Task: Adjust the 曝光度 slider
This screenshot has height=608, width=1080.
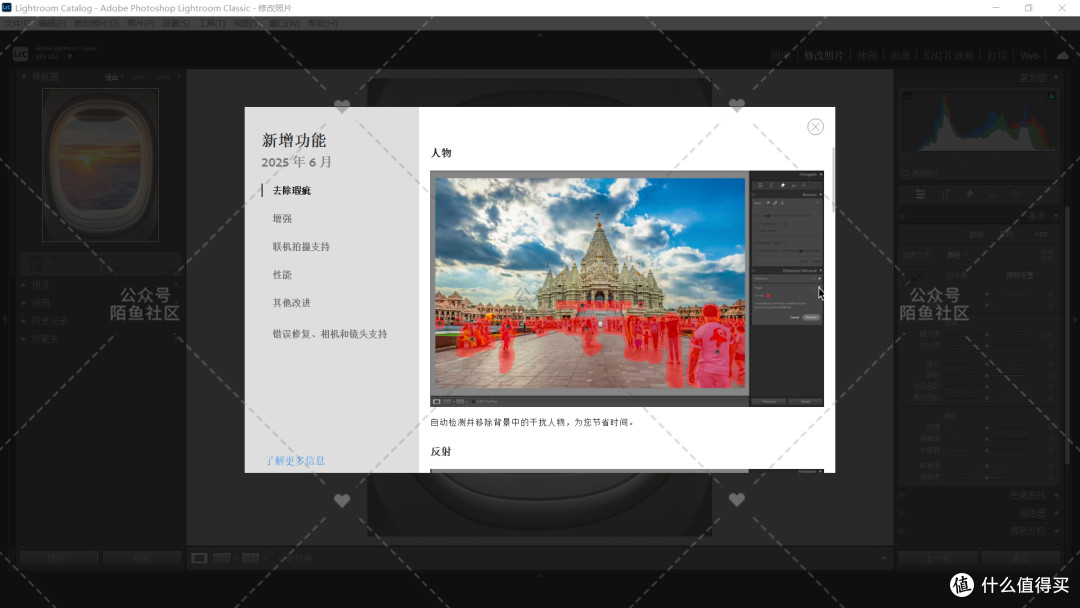Action: click(986, 334)
